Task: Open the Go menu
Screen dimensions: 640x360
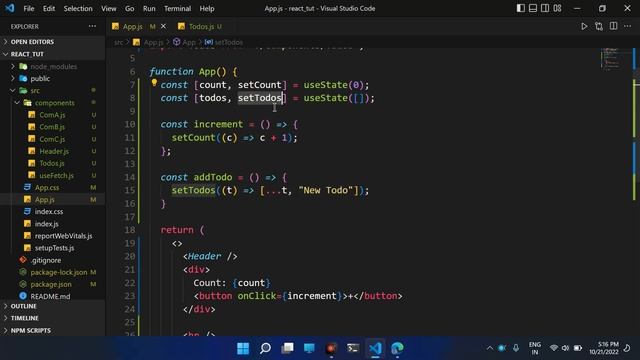Action: pyautogui.click(x=129, y=8)
